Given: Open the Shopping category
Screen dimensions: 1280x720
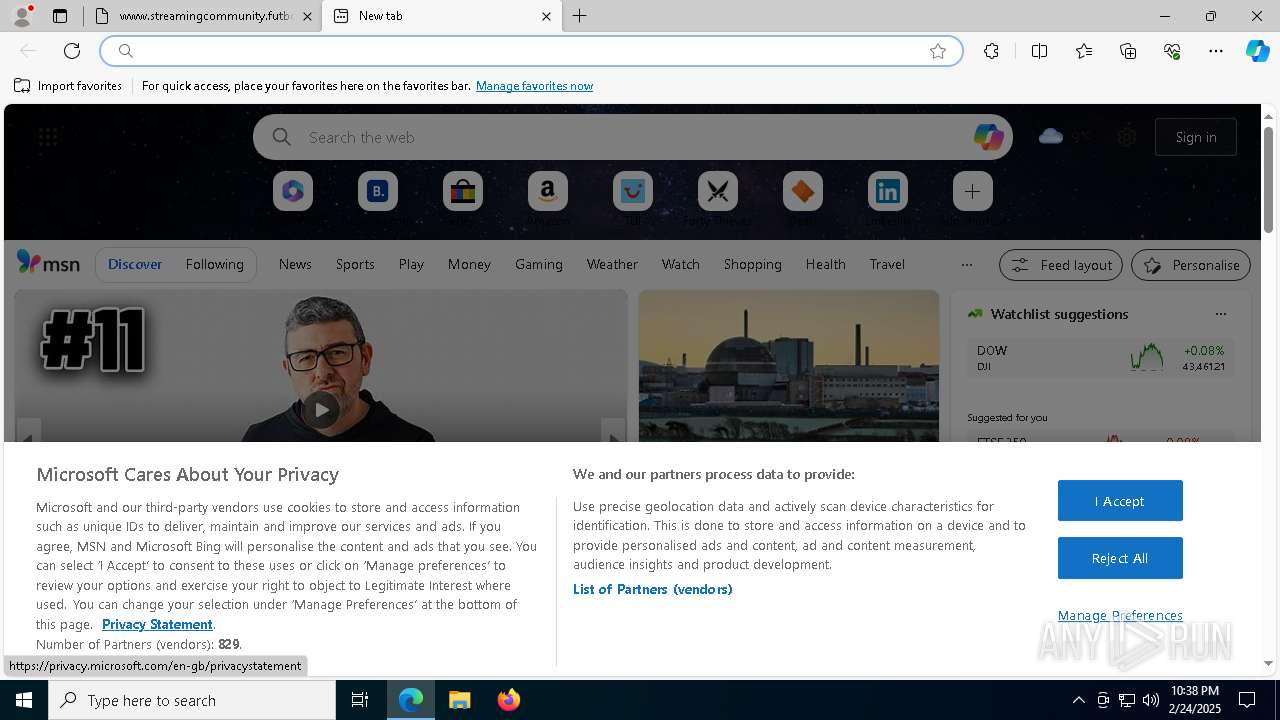Looking at the screenshot, I should (753, 264).
